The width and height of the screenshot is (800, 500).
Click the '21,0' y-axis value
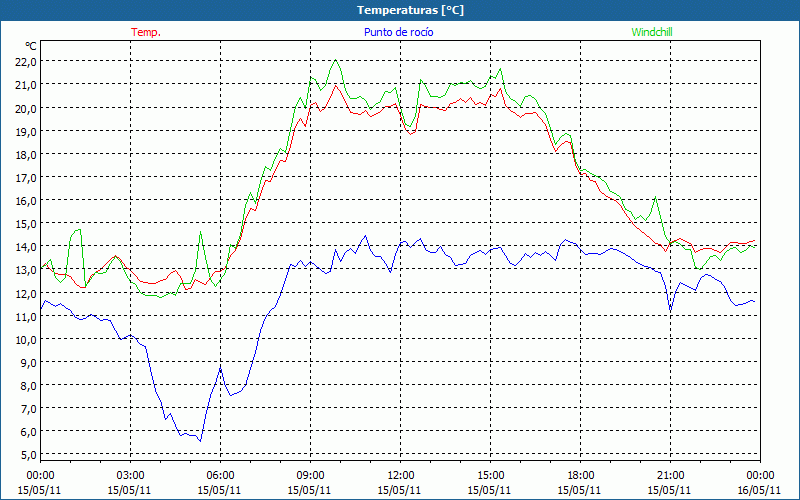click(x=28, y=85)
